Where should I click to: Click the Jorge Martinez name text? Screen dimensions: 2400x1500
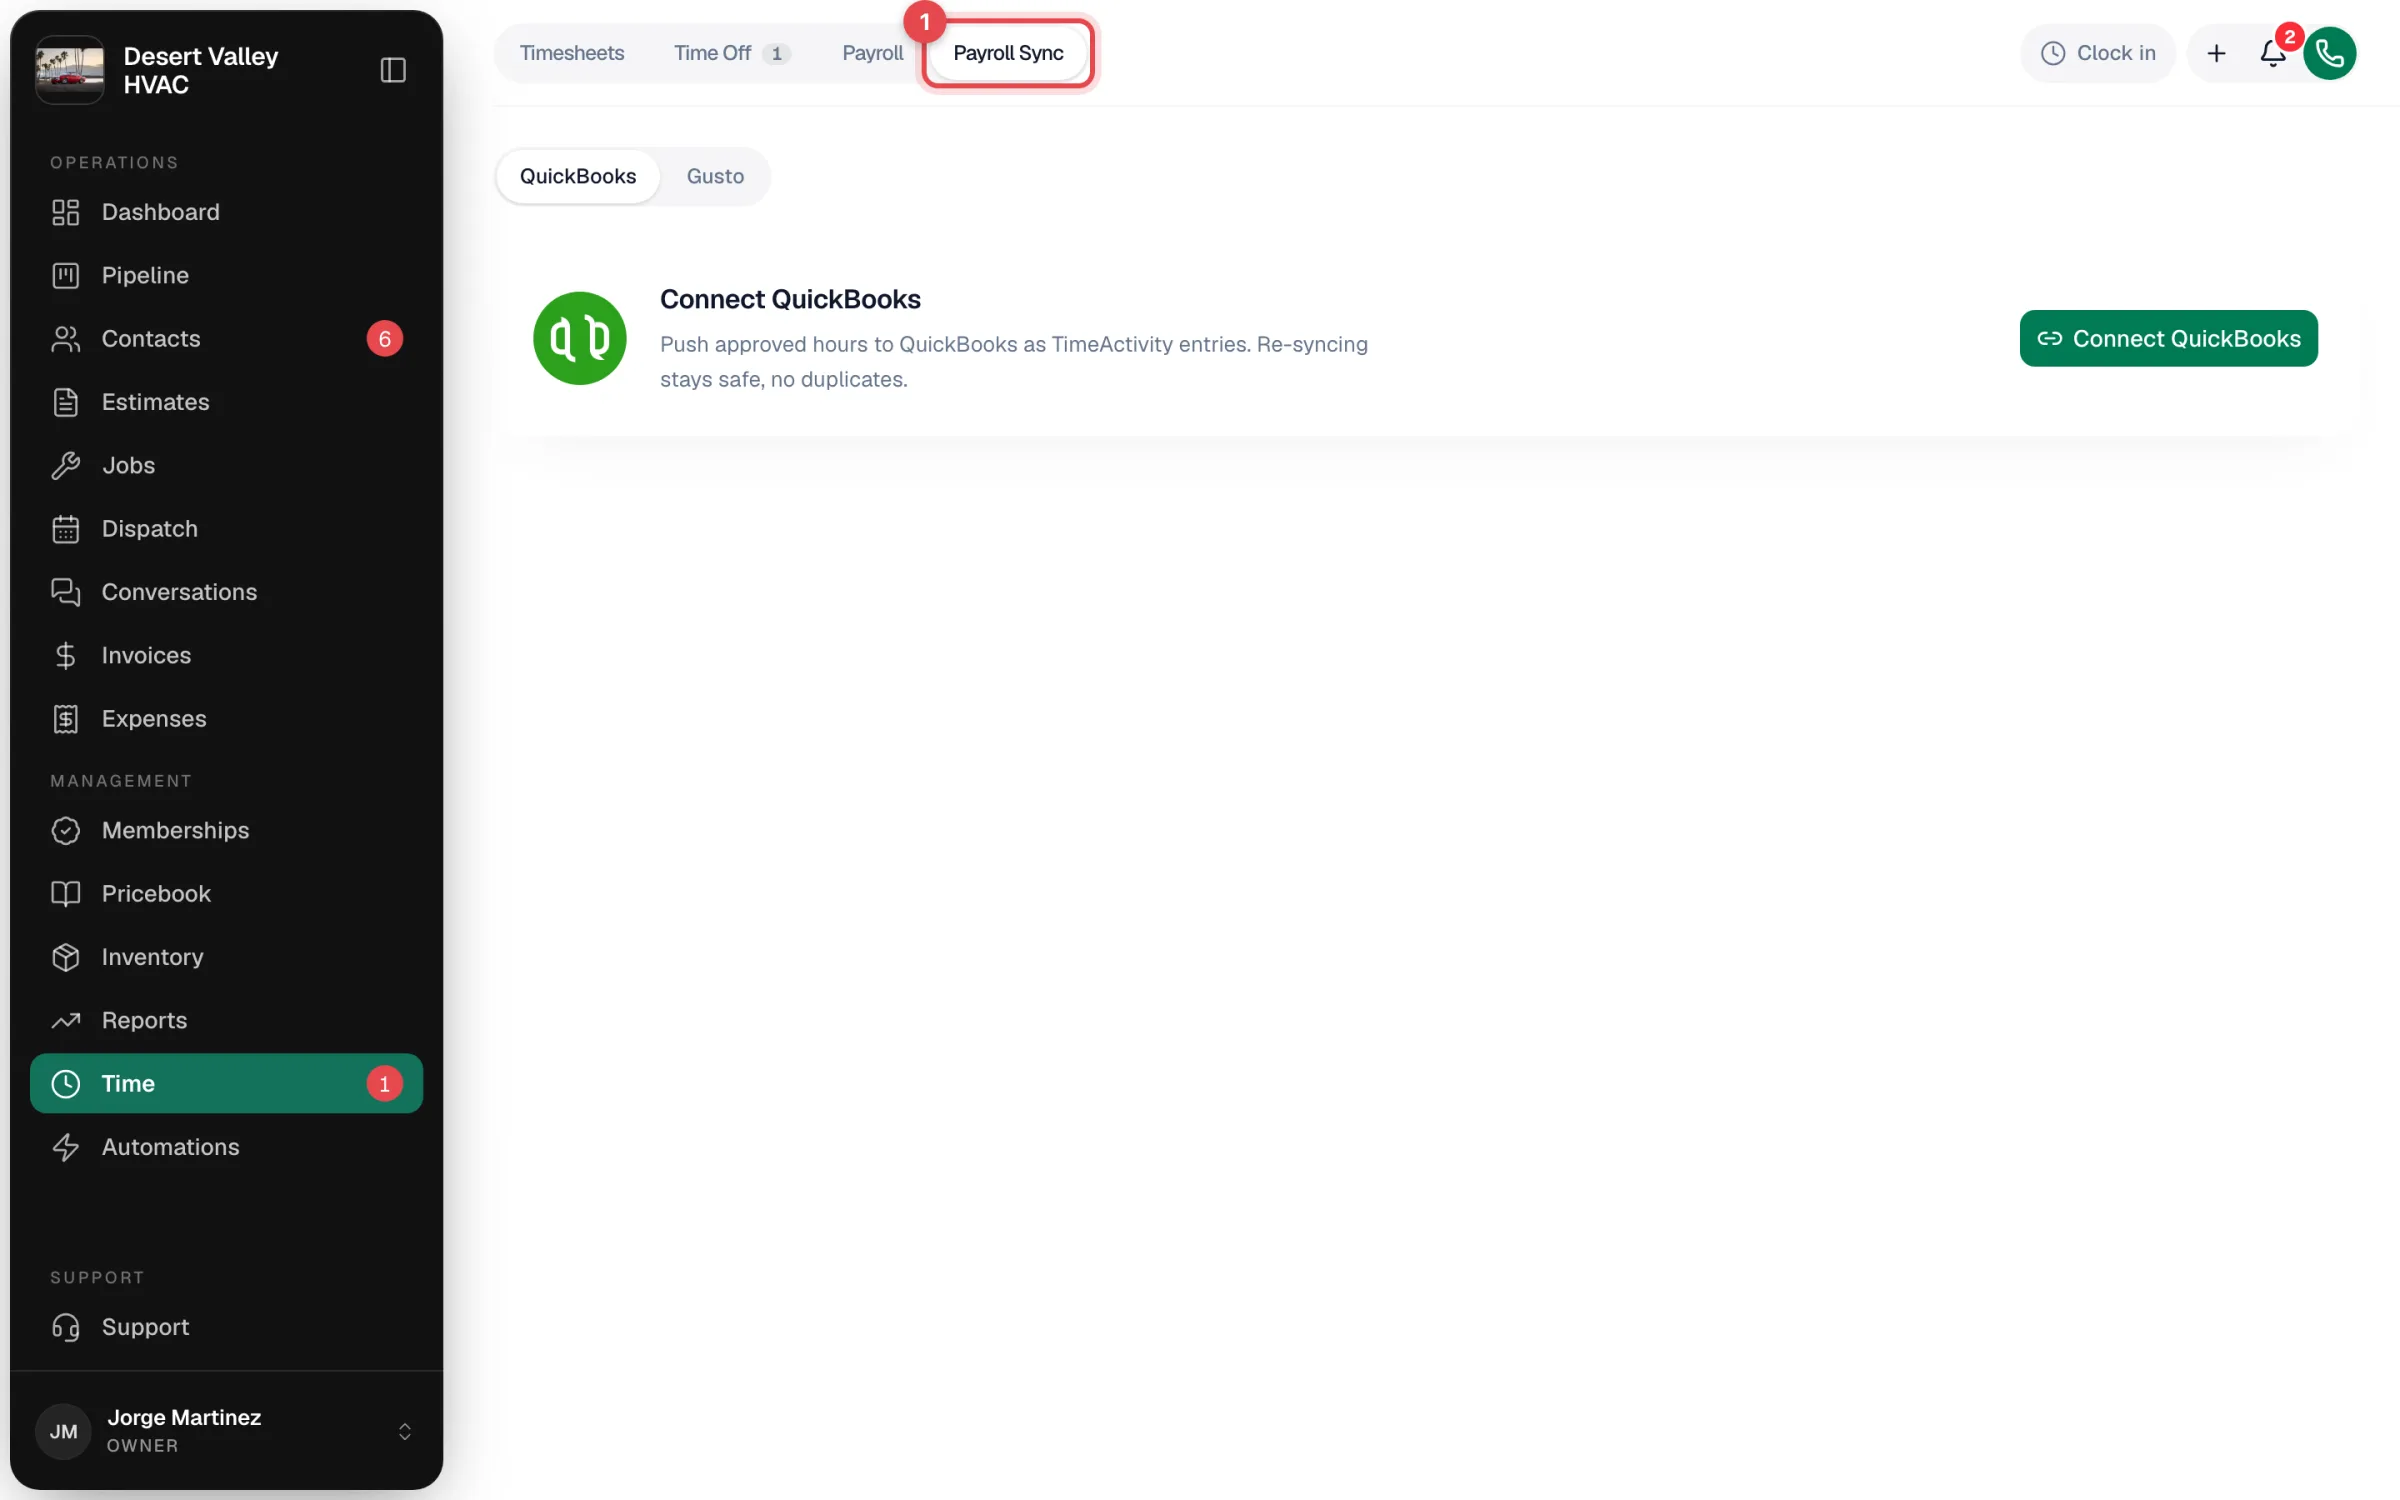tap(184, 1417)
